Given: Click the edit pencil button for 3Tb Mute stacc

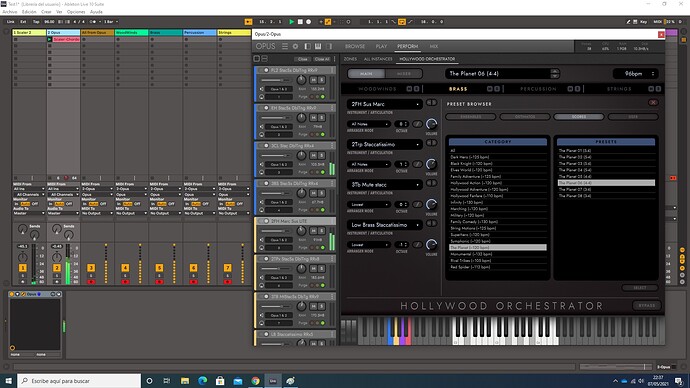Looking at the screenshot, I should click(417, 205).
